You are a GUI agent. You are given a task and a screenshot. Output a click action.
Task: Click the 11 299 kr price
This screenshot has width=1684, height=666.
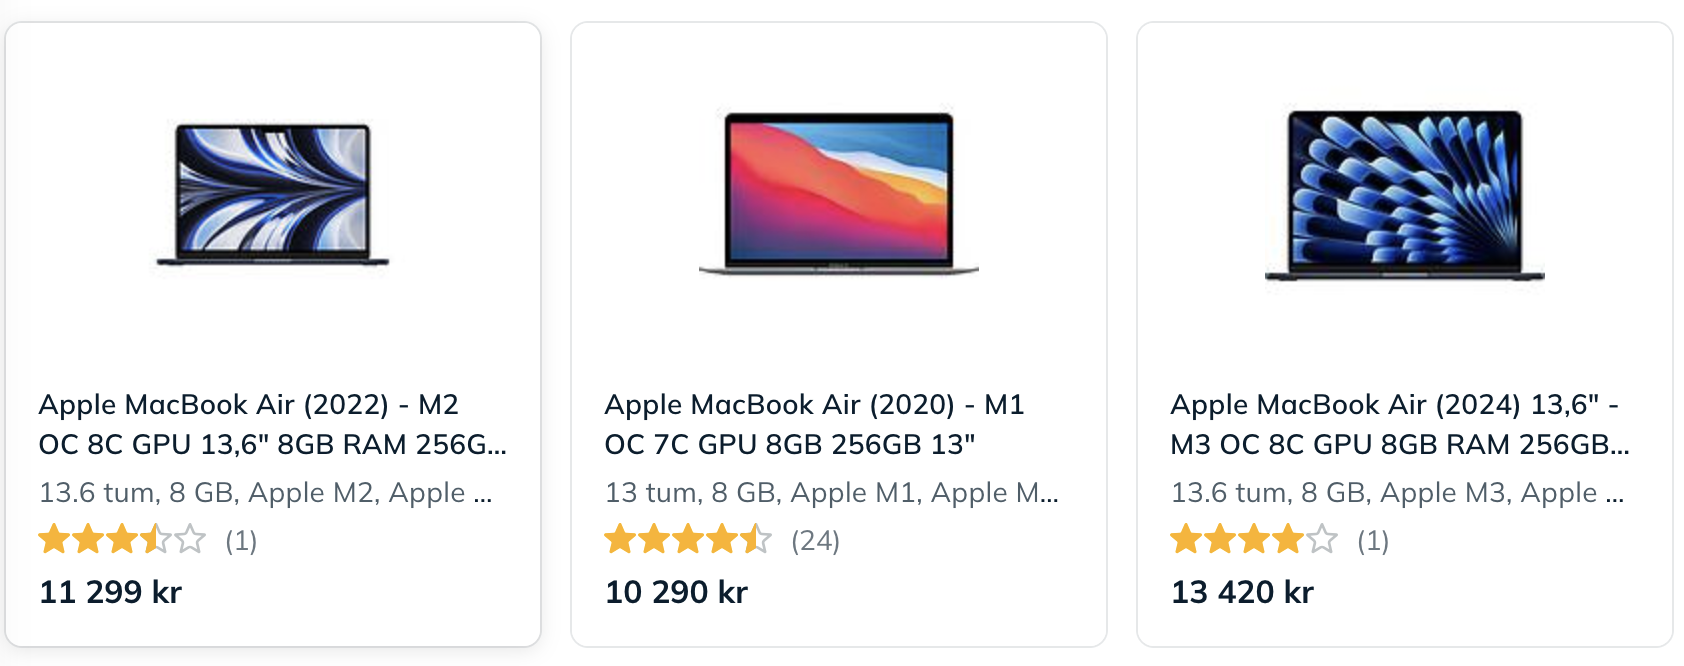(111, 592)
